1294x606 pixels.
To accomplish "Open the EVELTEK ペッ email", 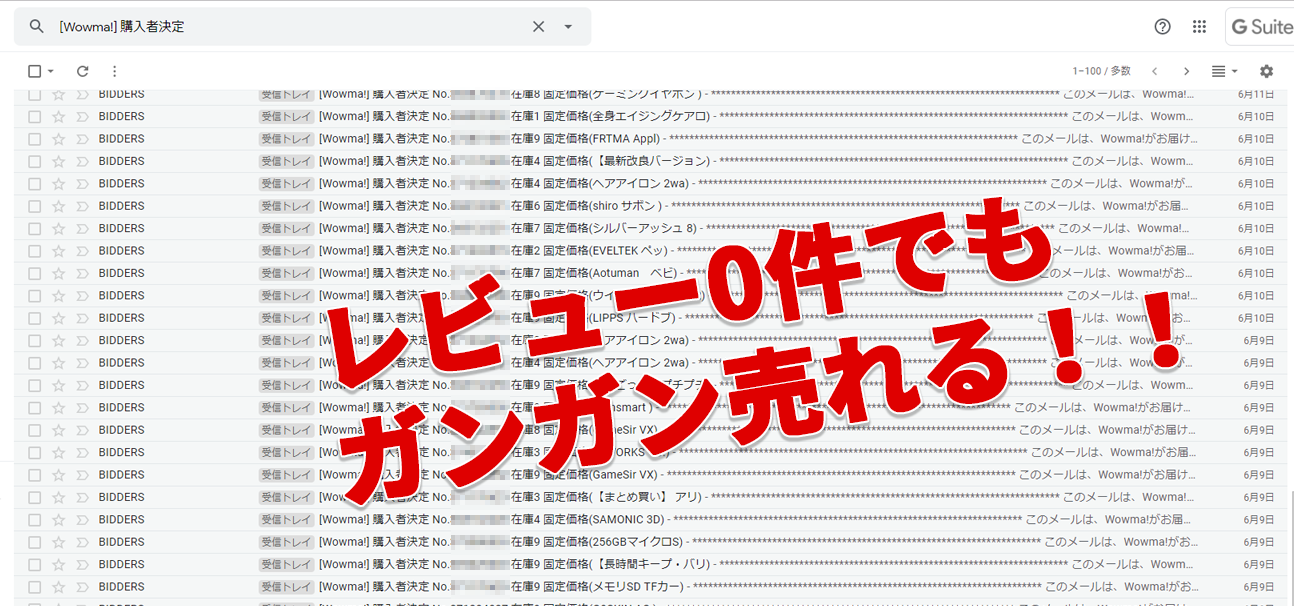I will pos(650,251).
